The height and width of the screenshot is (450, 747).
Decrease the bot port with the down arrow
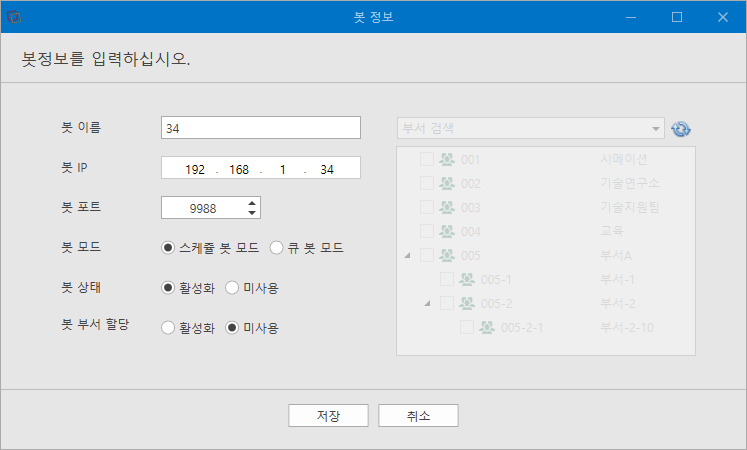[x=252, y=213]
